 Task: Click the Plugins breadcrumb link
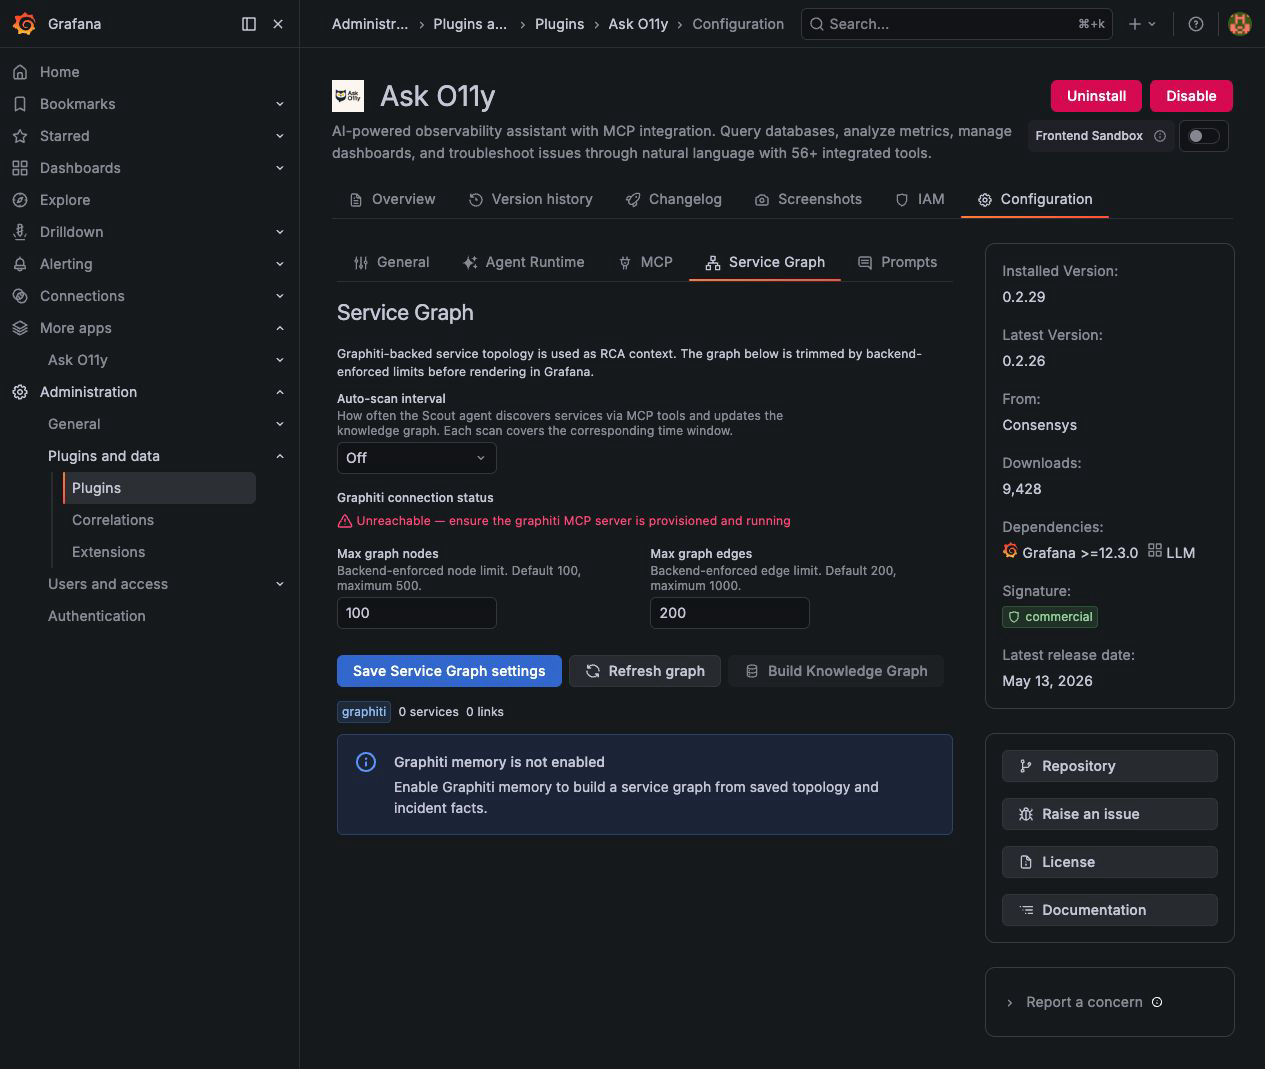(559, 24)
